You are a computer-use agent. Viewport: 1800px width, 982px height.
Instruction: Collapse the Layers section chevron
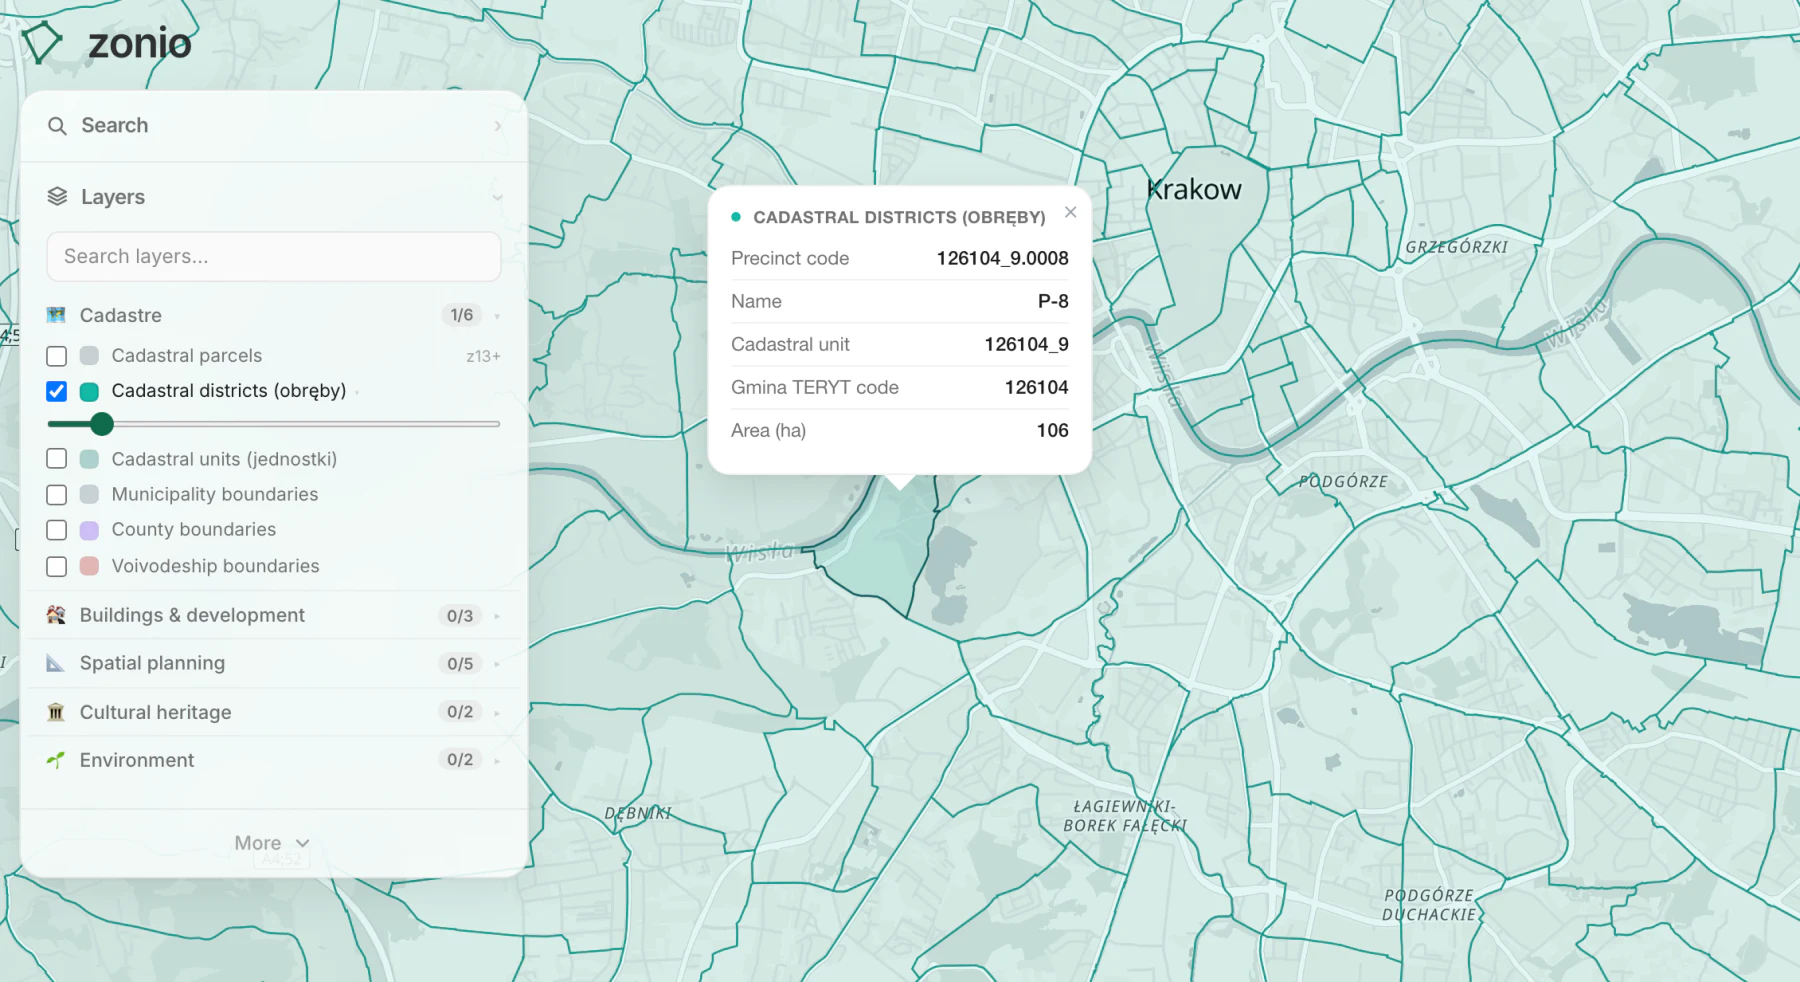pos(497,197)
